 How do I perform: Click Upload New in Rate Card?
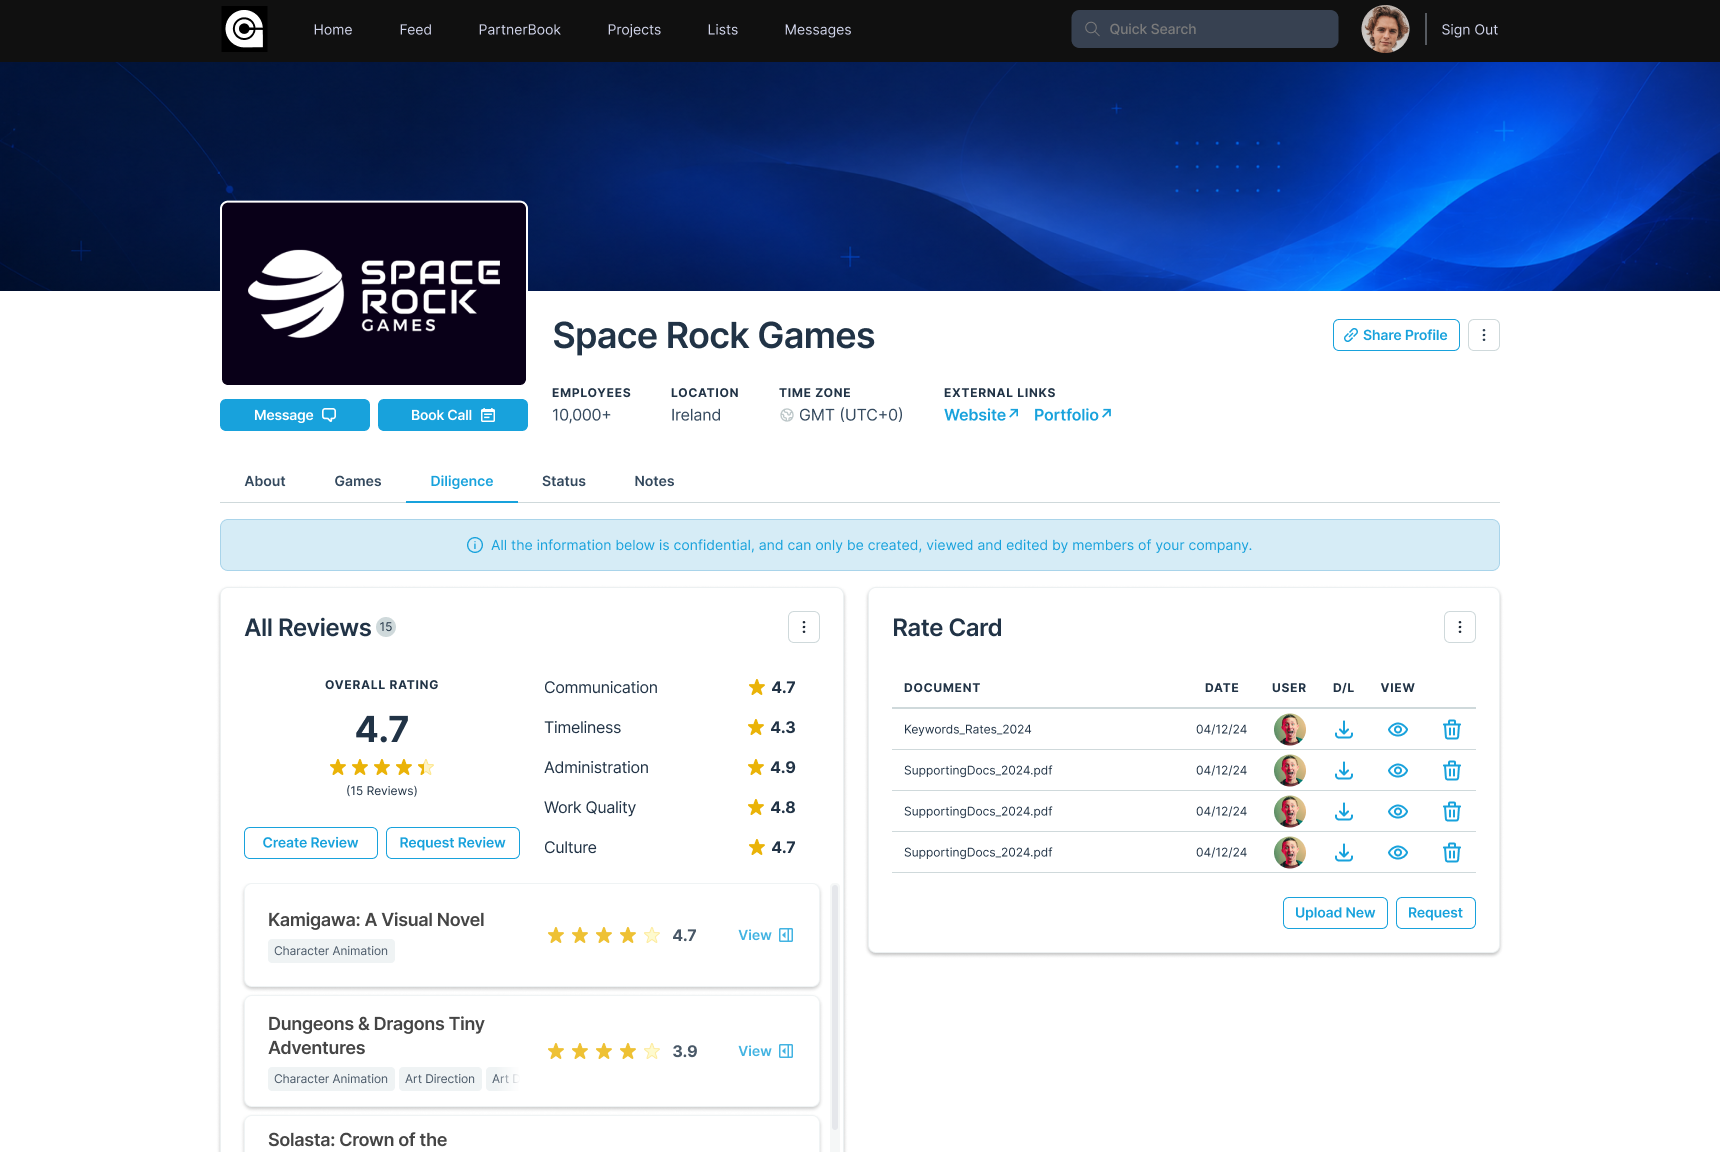pos(1335,913)
